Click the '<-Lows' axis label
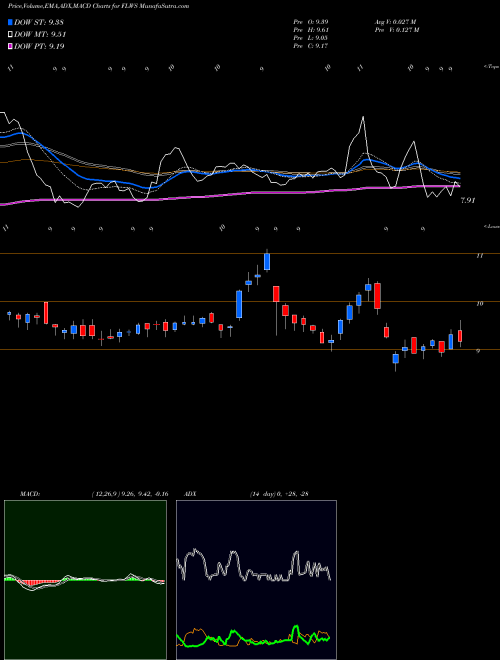 (491, 226)
